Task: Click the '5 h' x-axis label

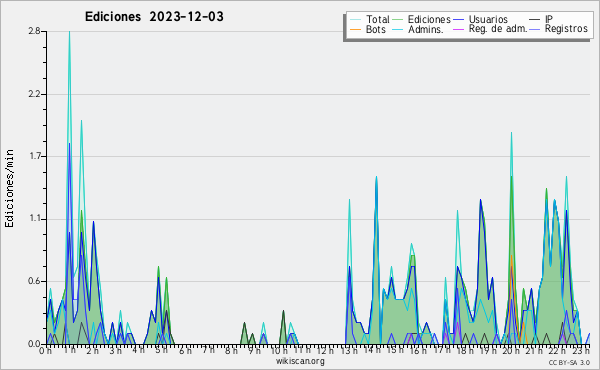Action: pos(161,350)
